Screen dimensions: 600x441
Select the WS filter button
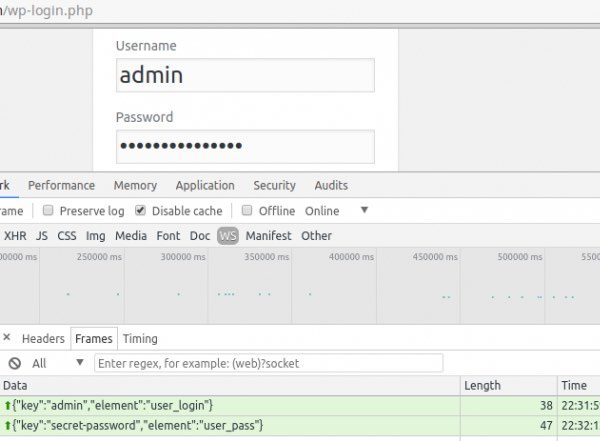pyautogui.click(x=228, y=236)
